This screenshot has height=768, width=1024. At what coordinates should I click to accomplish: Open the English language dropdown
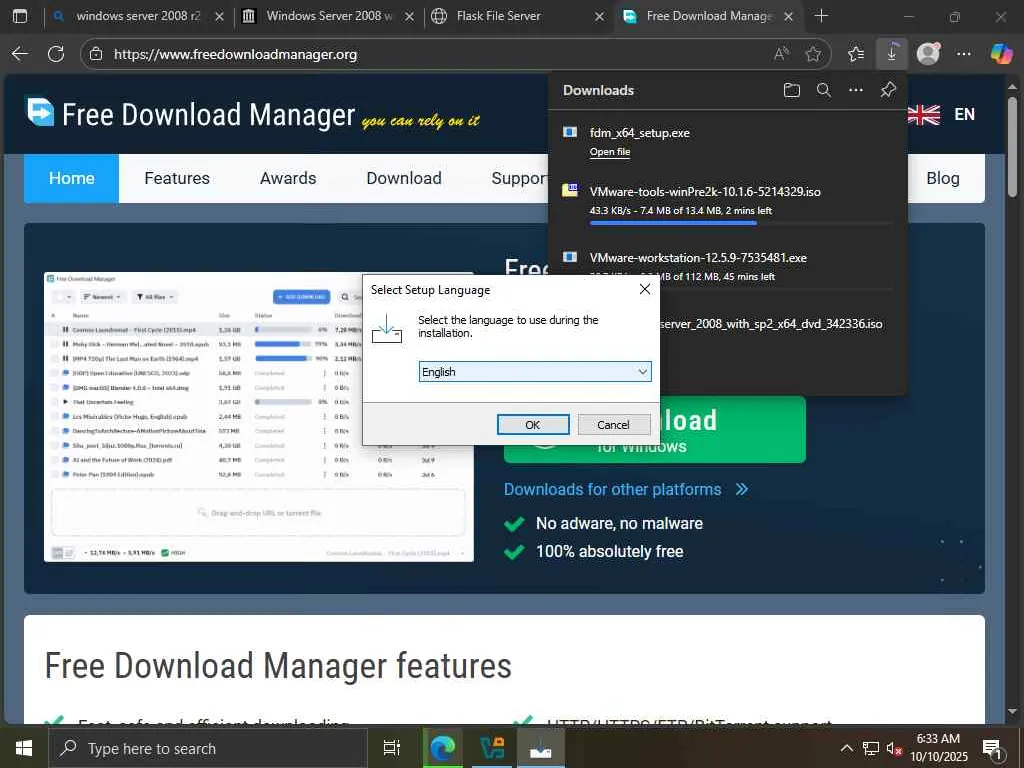click(x=534, y=372)
